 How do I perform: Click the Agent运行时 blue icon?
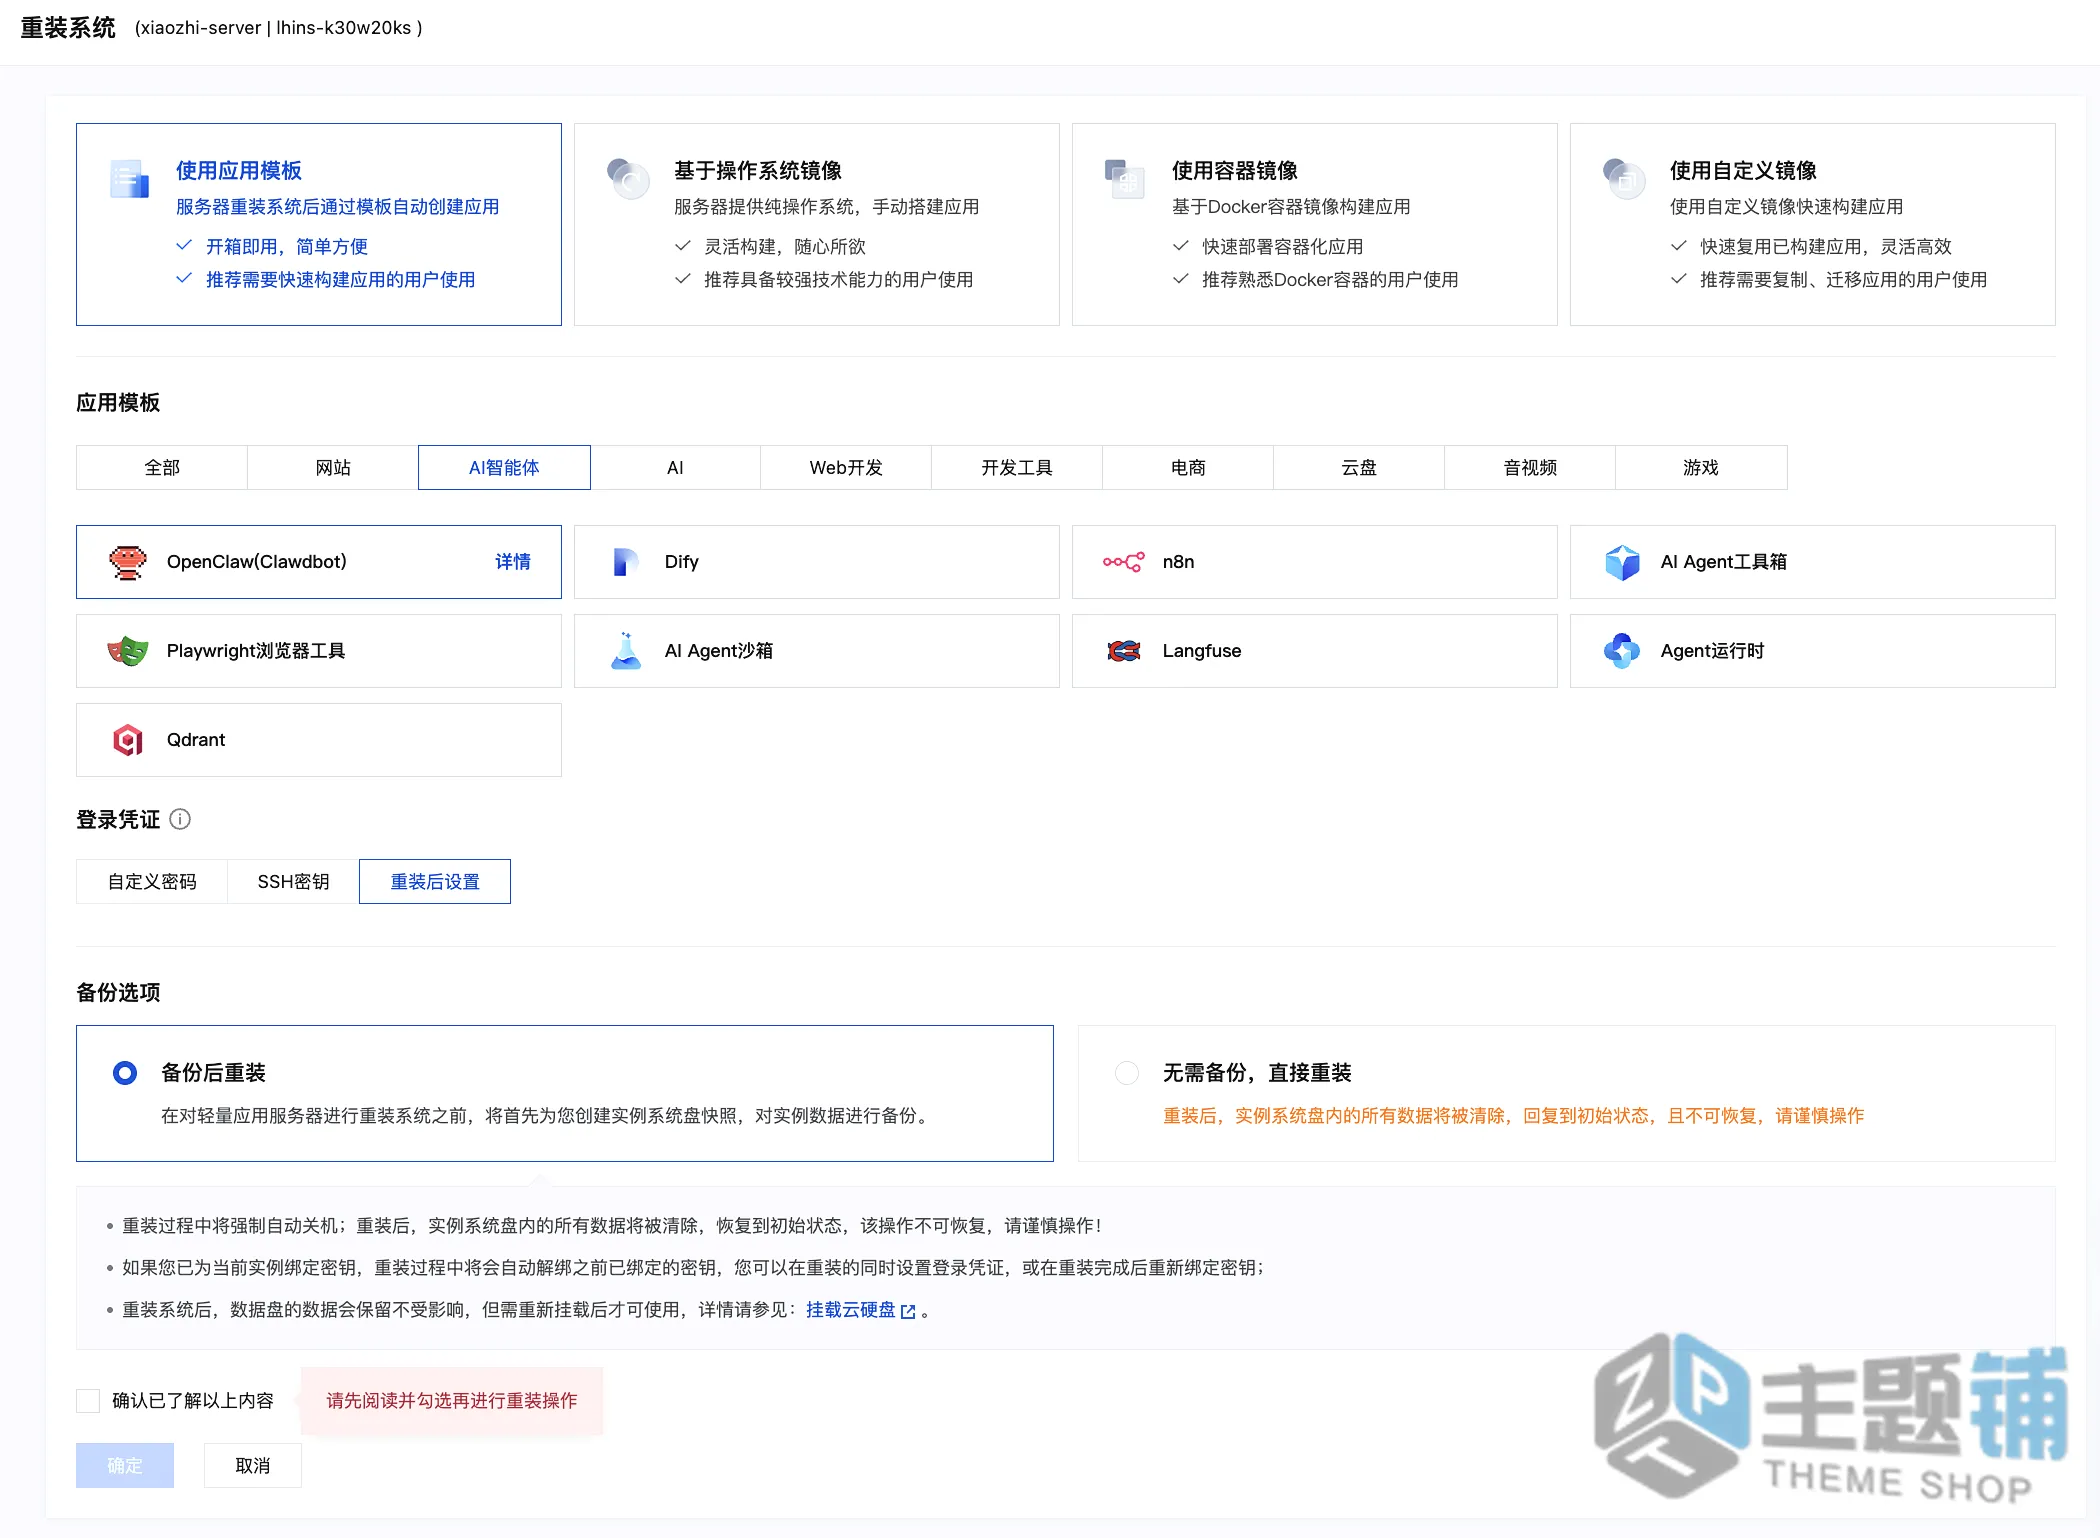1622,651
